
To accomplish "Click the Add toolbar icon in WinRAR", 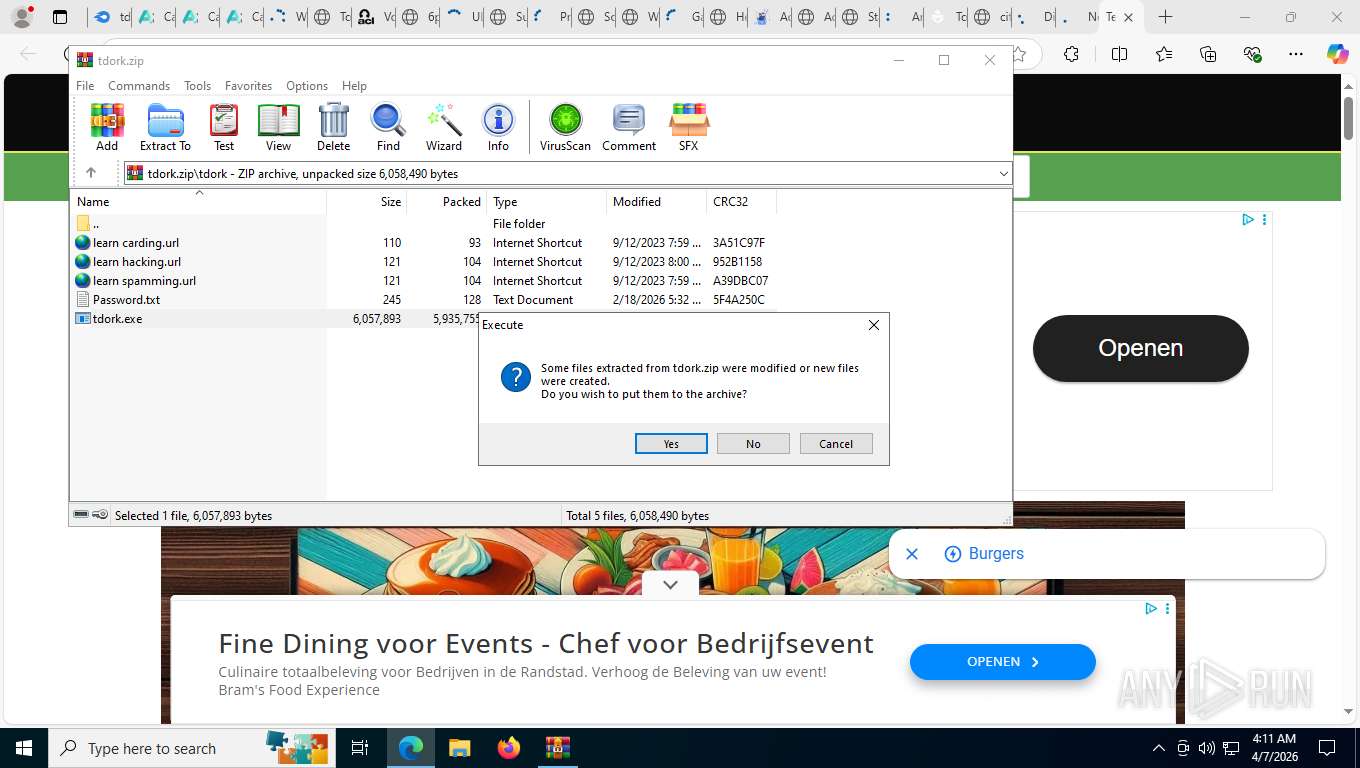I will click(107, 127).
